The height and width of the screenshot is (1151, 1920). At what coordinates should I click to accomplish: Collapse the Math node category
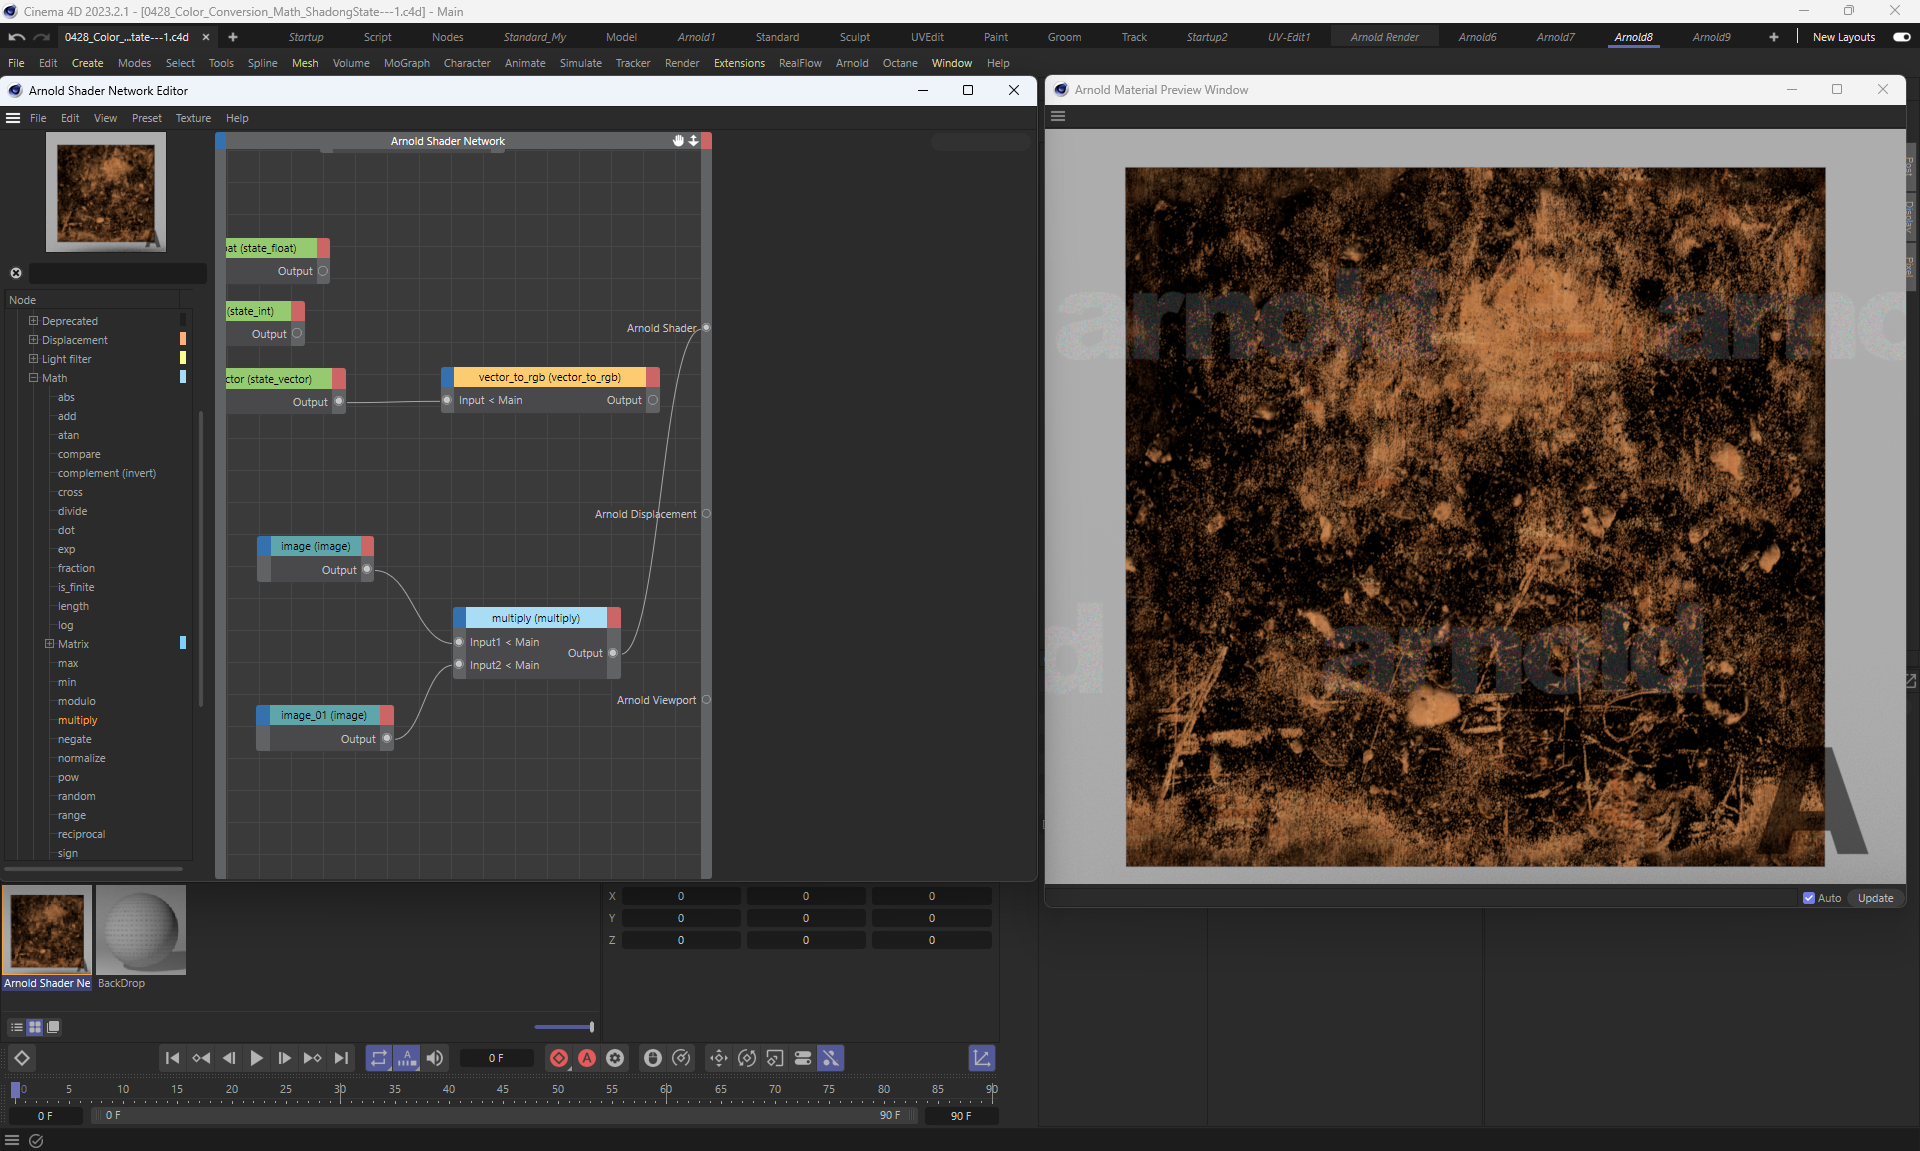[x=33, y=378]
